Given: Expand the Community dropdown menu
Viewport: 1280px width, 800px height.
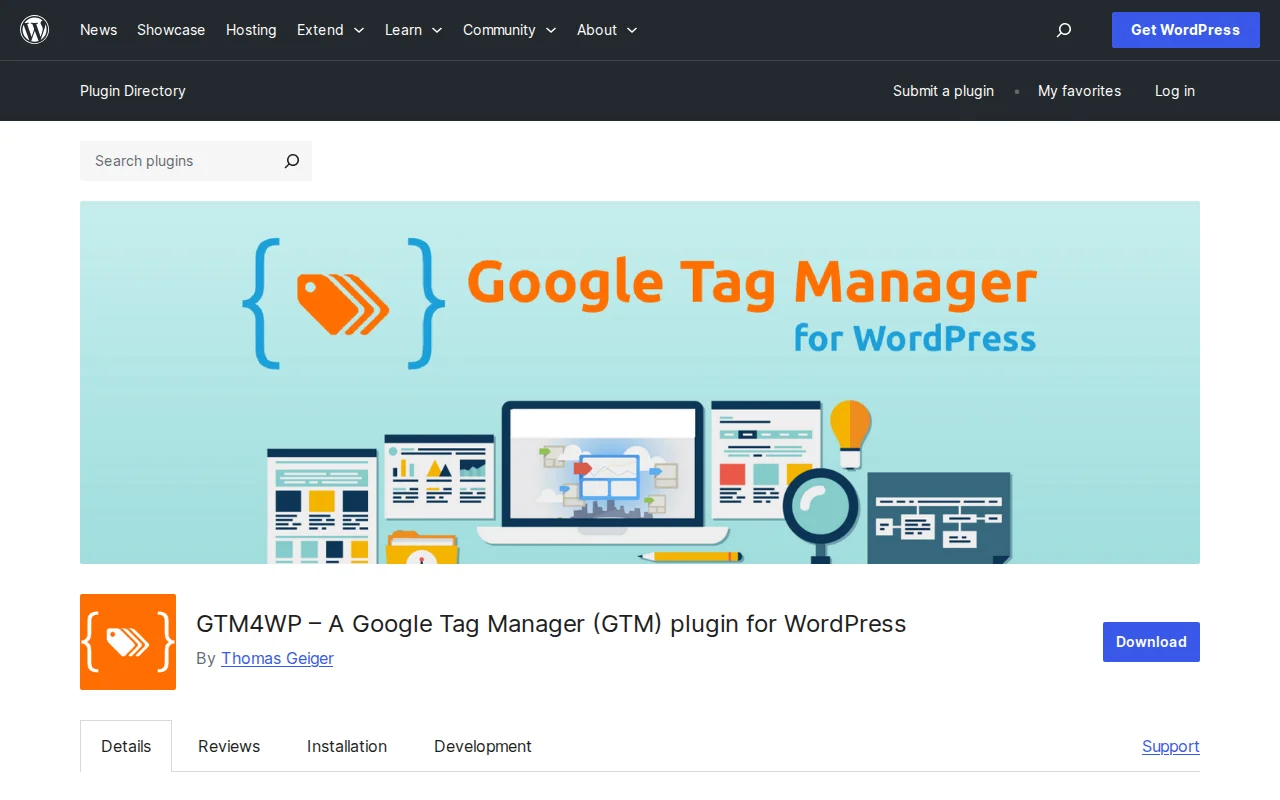Looking at the screenshot, I should [x=509, y=30].
